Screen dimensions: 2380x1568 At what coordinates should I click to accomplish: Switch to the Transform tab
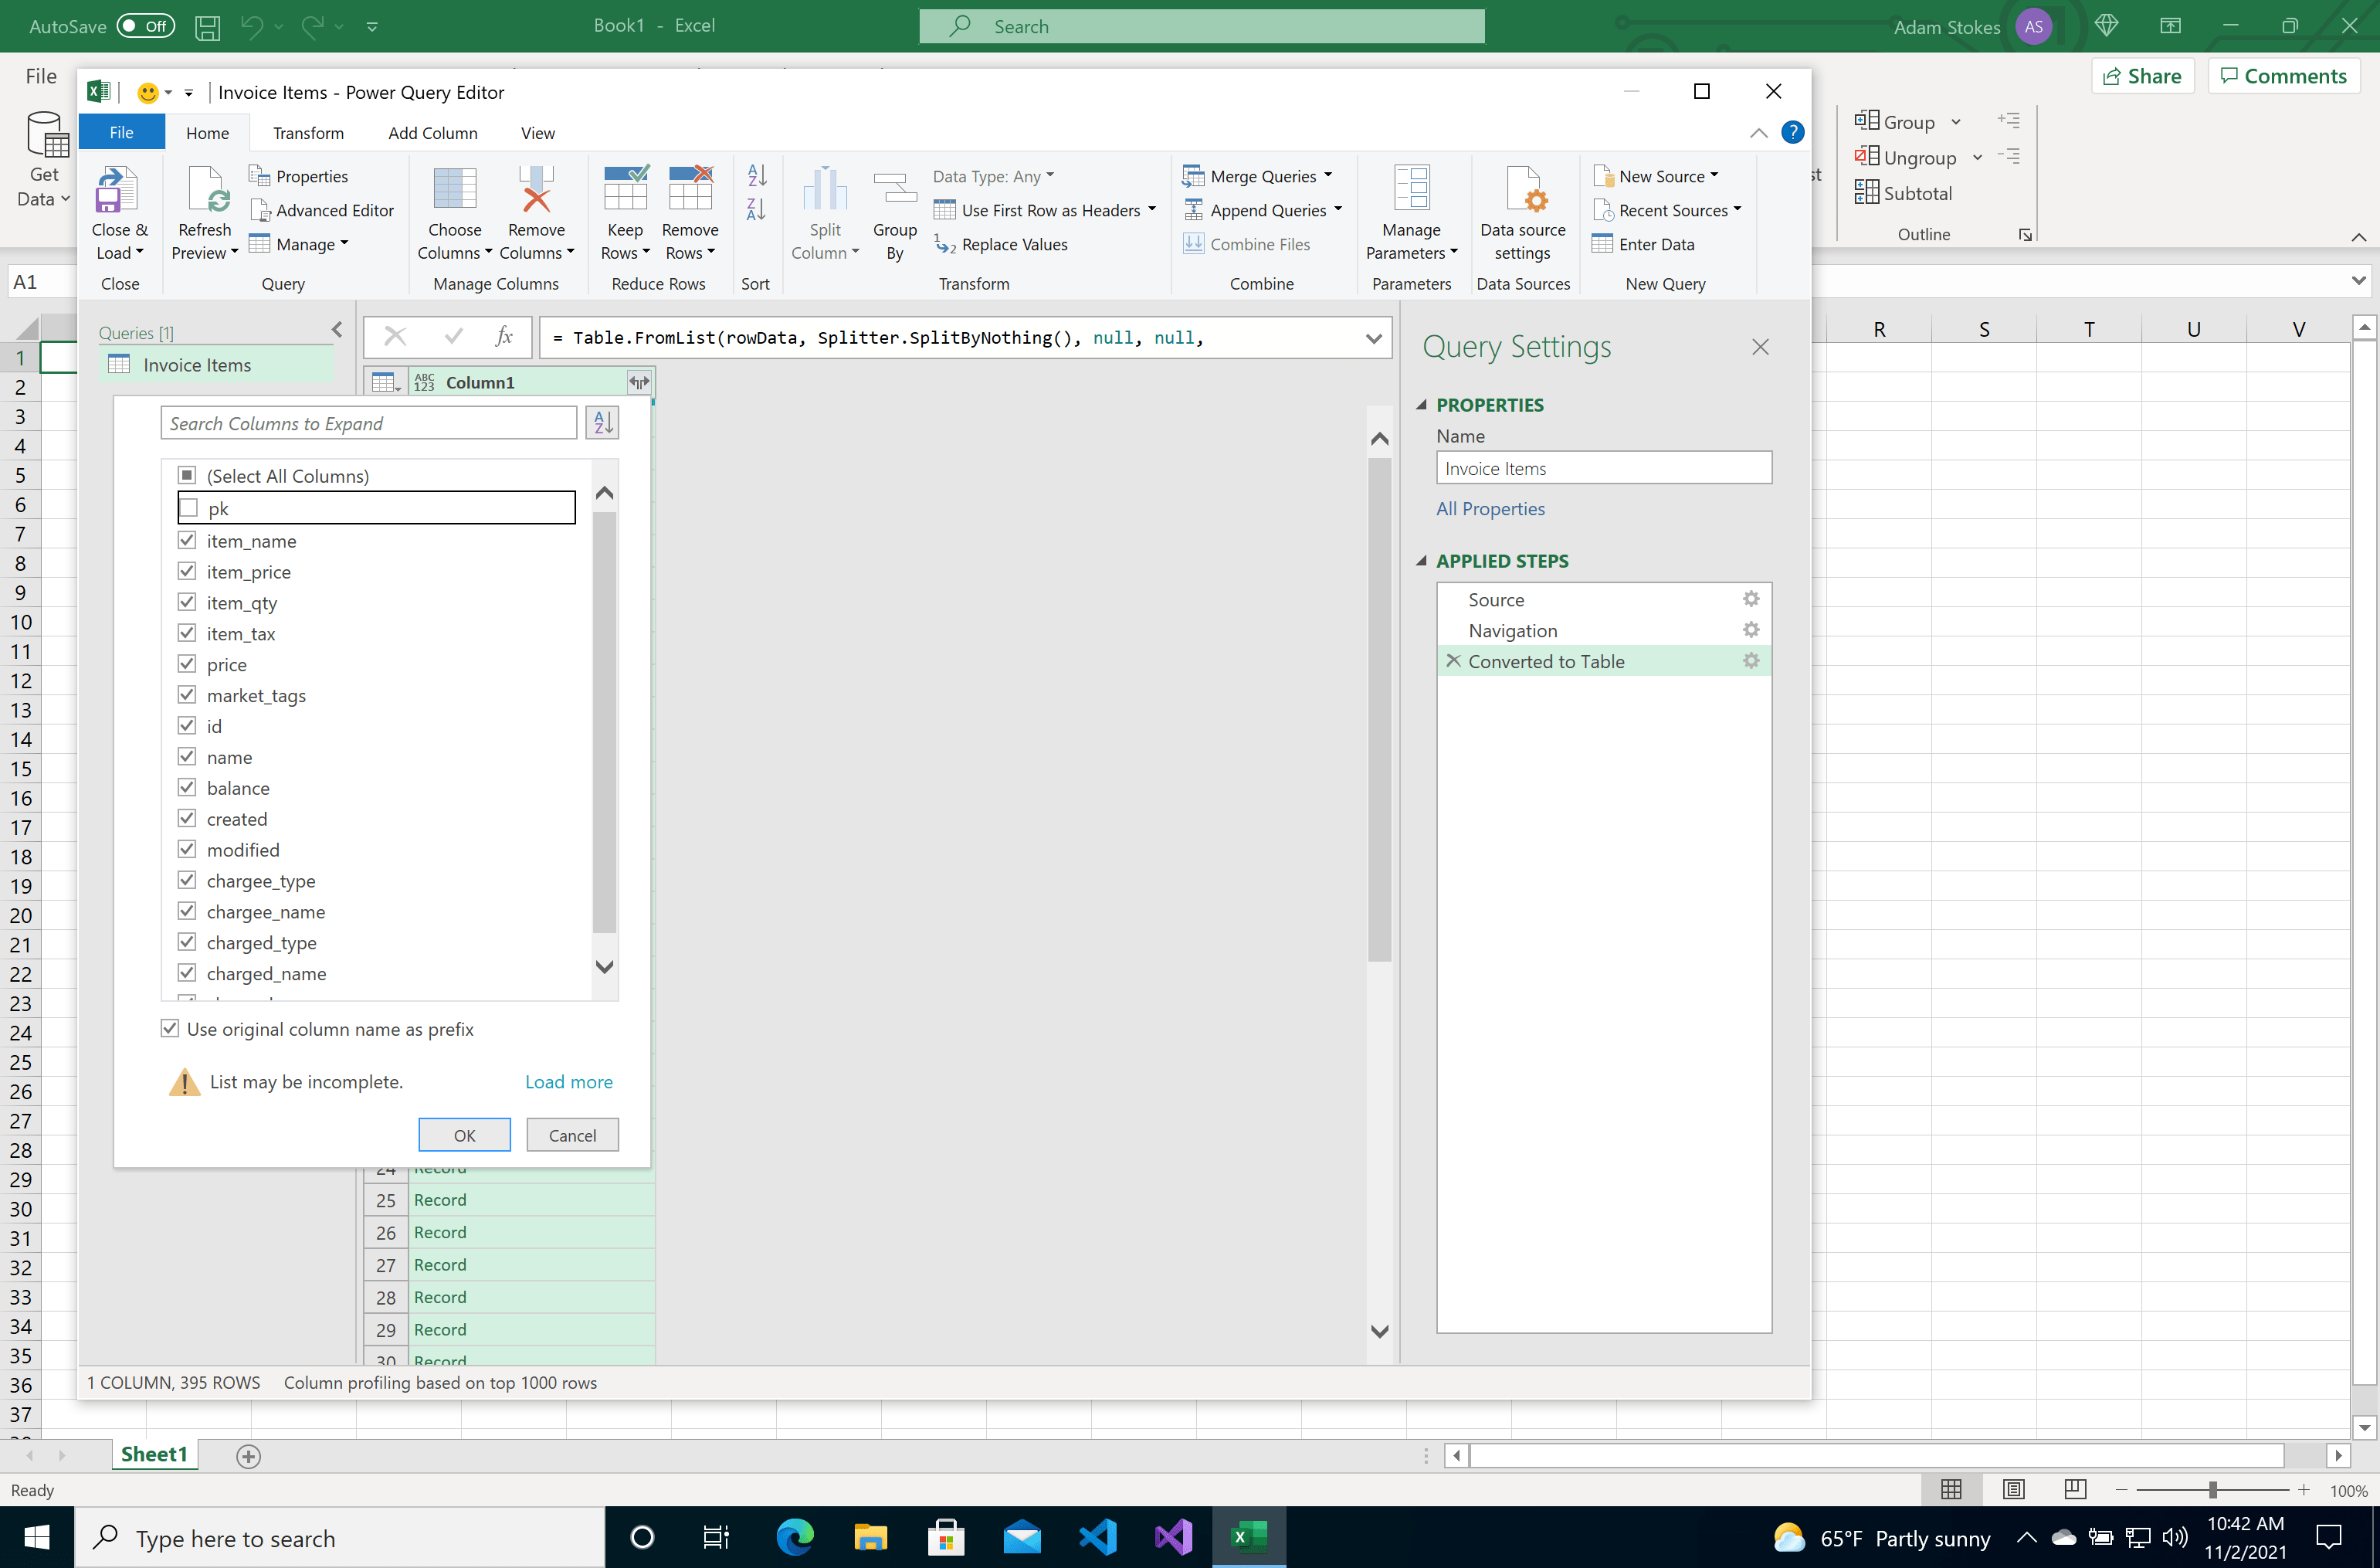click(x=308, y=132)
